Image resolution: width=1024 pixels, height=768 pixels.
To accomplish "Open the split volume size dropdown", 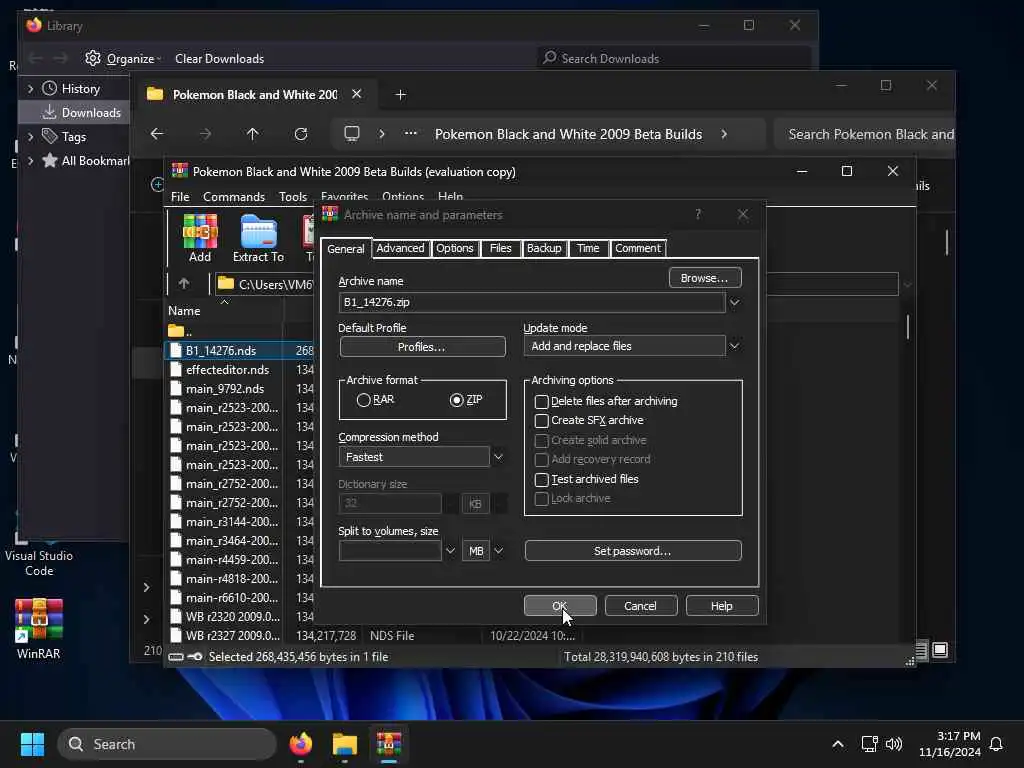I will point(450,551).
